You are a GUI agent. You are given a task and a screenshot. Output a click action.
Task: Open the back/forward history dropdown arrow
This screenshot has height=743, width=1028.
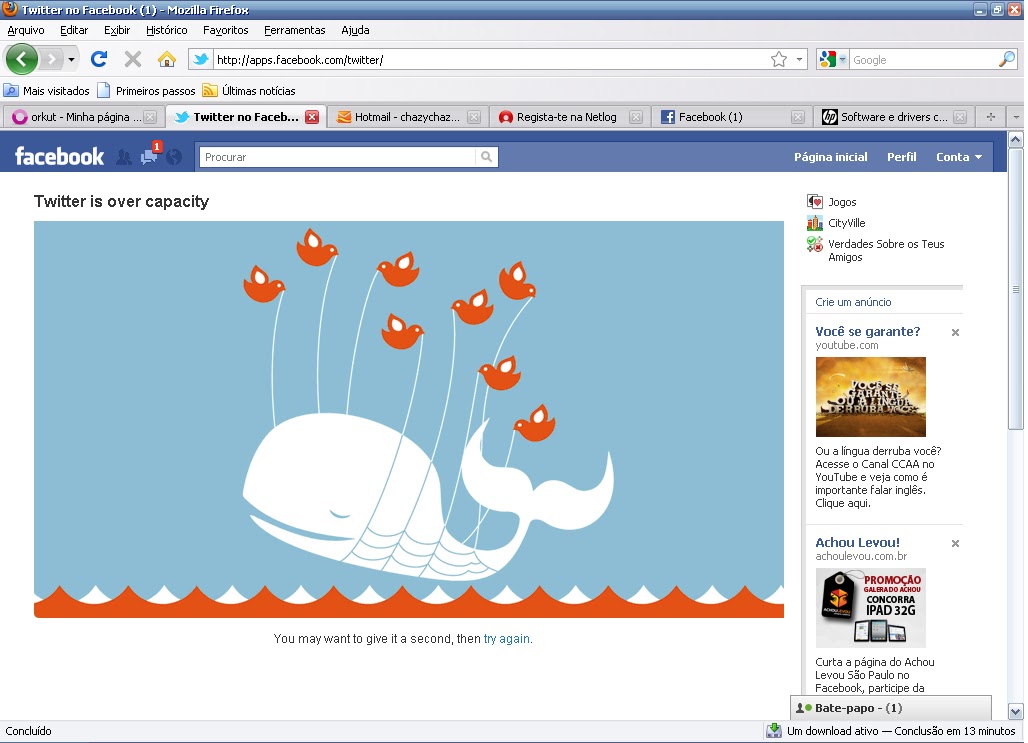[x=71, y=60]
